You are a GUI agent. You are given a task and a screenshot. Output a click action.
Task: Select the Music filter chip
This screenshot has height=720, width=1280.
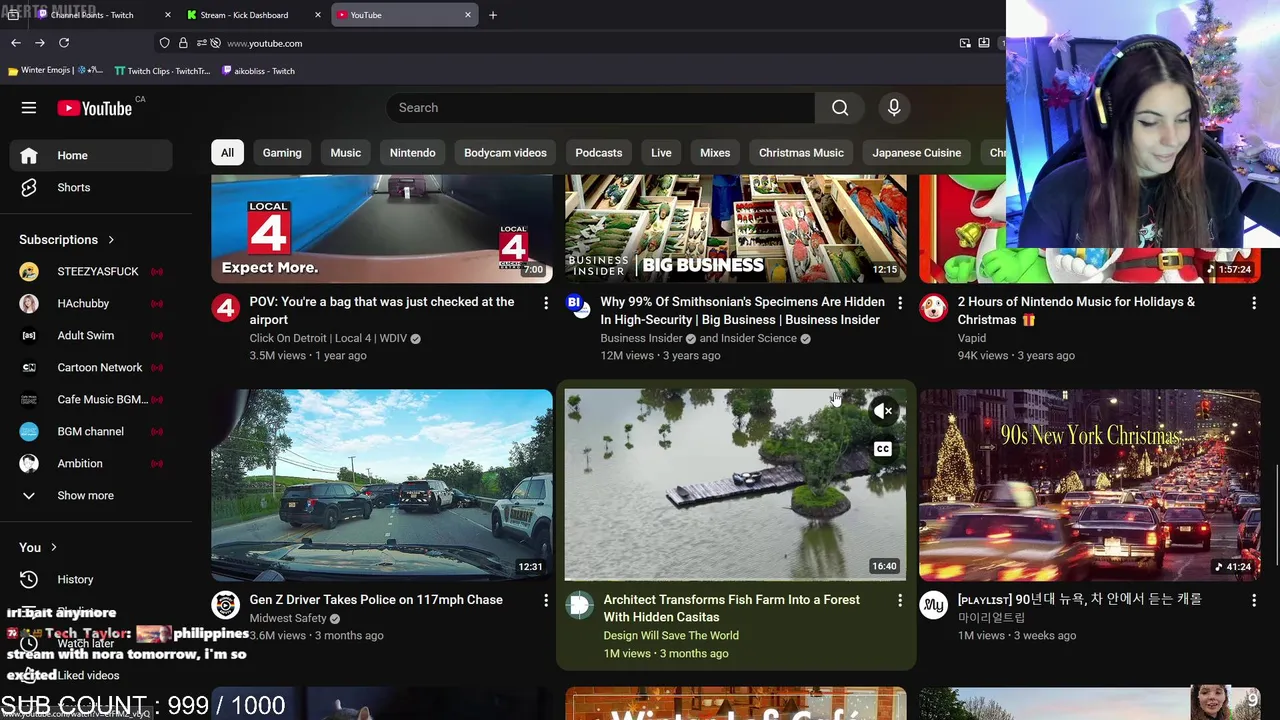[x=346, y=153]
